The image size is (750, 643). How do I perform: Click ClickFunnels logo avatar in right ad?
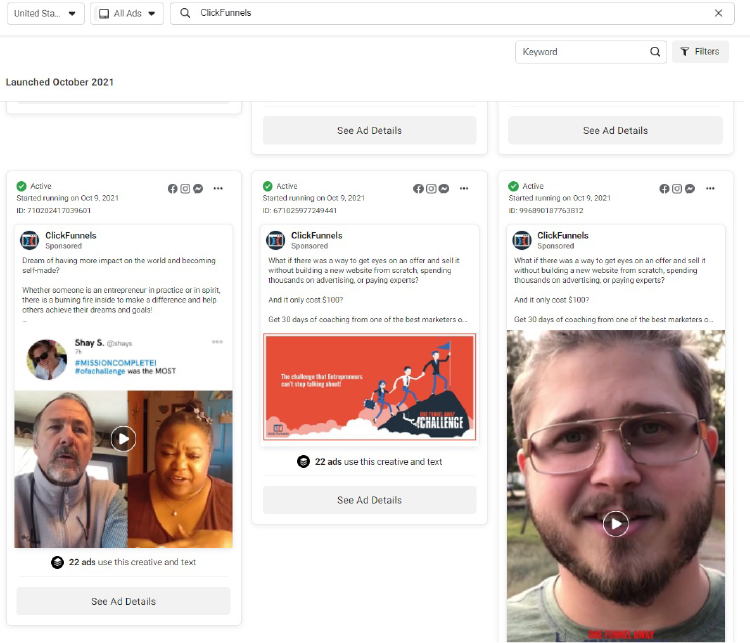(x=522, y=240)
